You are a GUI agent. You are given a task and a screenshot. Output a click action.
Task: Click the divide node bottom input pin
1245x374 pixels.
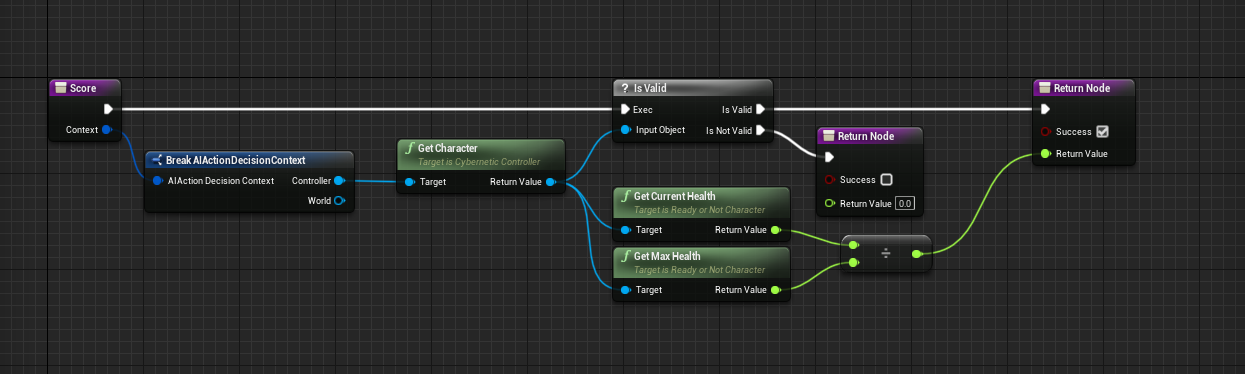[x=853, y=263]
